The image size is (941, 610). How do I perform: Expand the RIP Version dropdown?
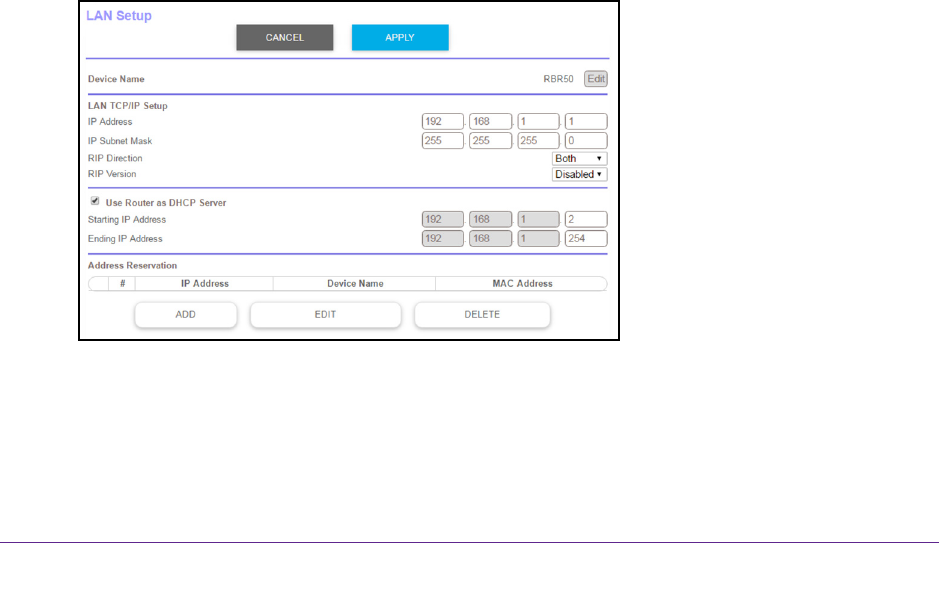580,174
